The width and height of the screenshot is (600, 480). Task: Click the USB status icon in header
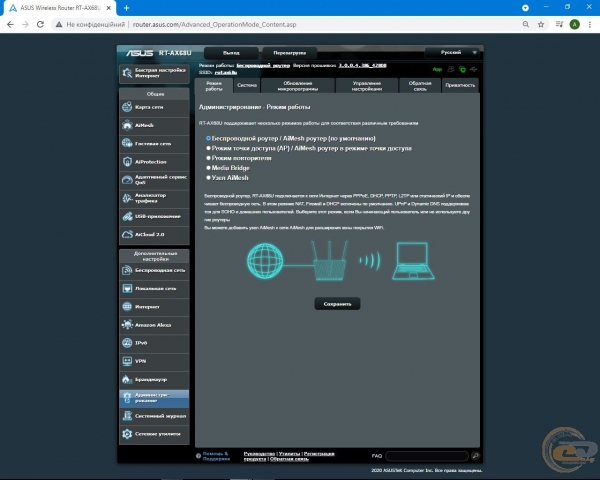[x=474, y=69]
